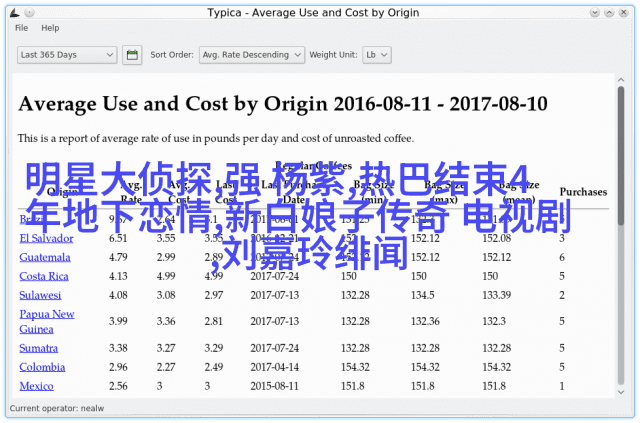
Task: Open the calendar date picker icon
Action: 132,55
